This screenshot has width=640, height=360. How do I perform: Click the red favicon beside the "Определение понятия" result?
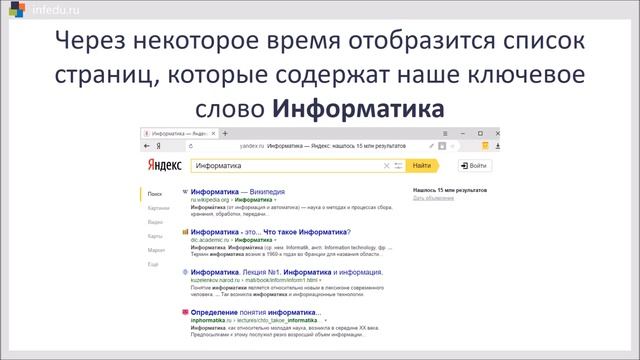click(185, 312)
